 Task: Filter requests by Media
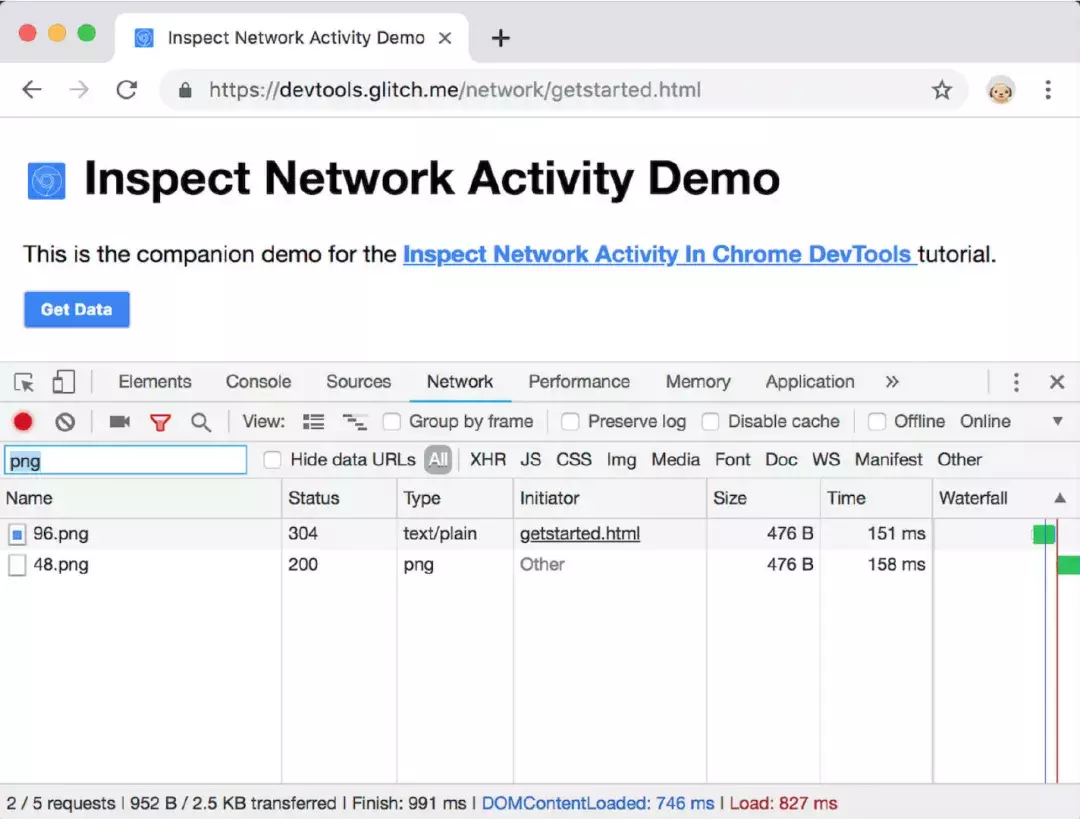676,459
